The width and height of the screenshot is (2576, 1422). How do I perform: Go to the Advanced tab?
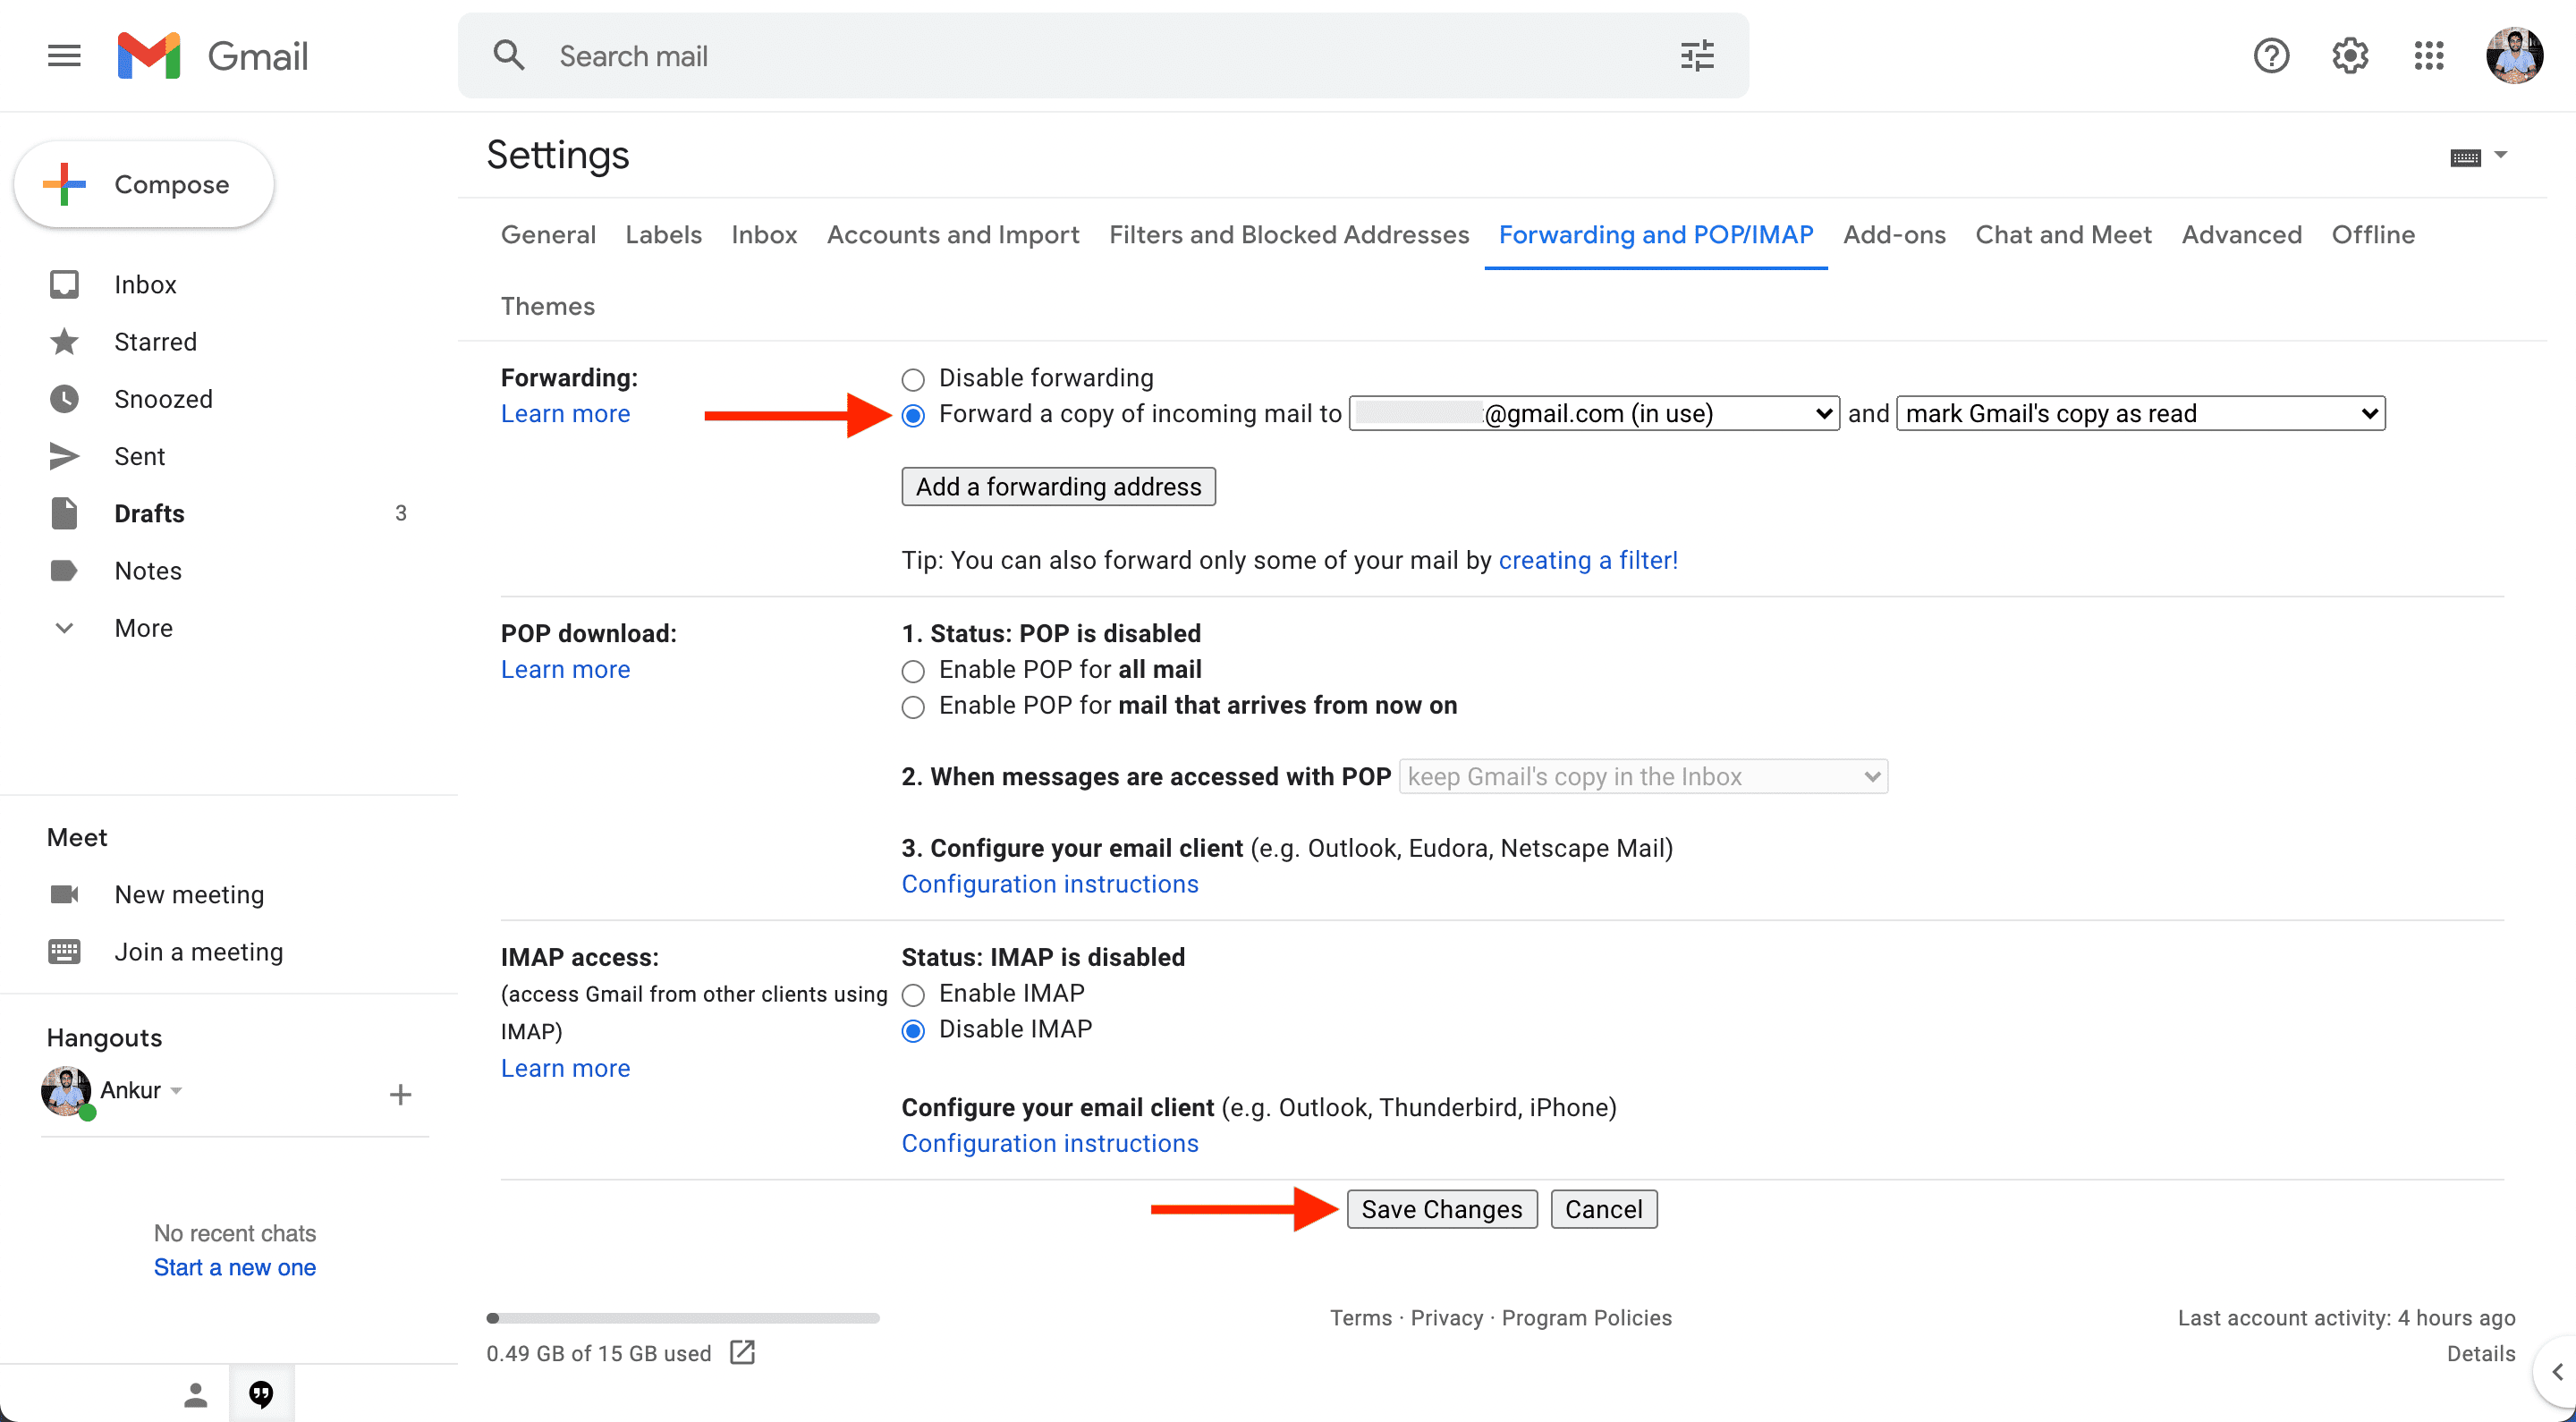click(2241, 235)
